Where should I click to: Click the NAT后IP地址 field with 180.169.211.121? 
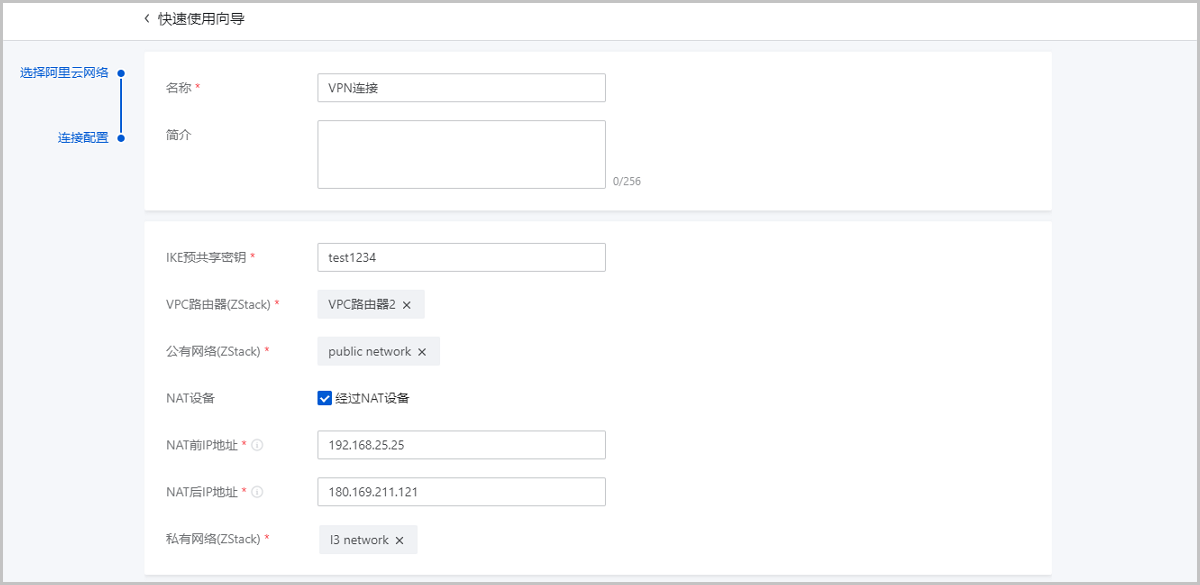[x=461, y=492]
